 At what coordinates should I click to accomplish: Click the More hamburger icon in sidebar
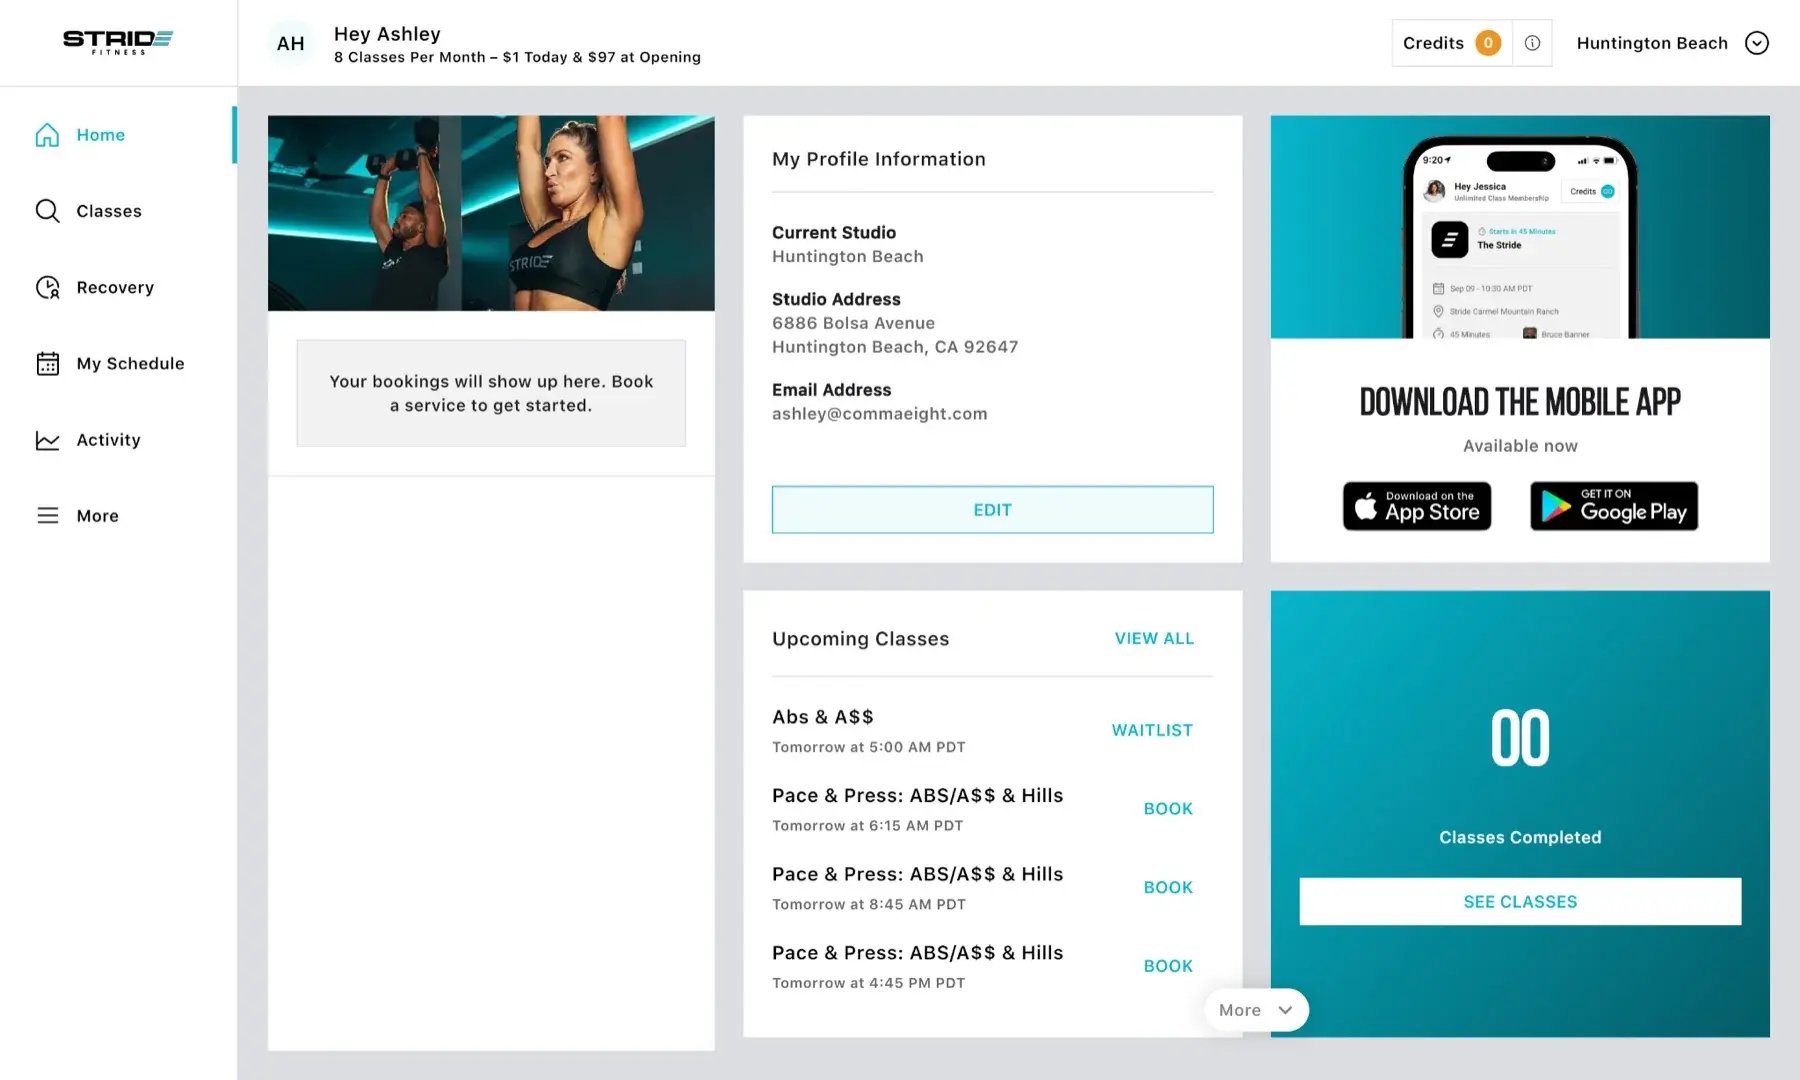[47, 516]
